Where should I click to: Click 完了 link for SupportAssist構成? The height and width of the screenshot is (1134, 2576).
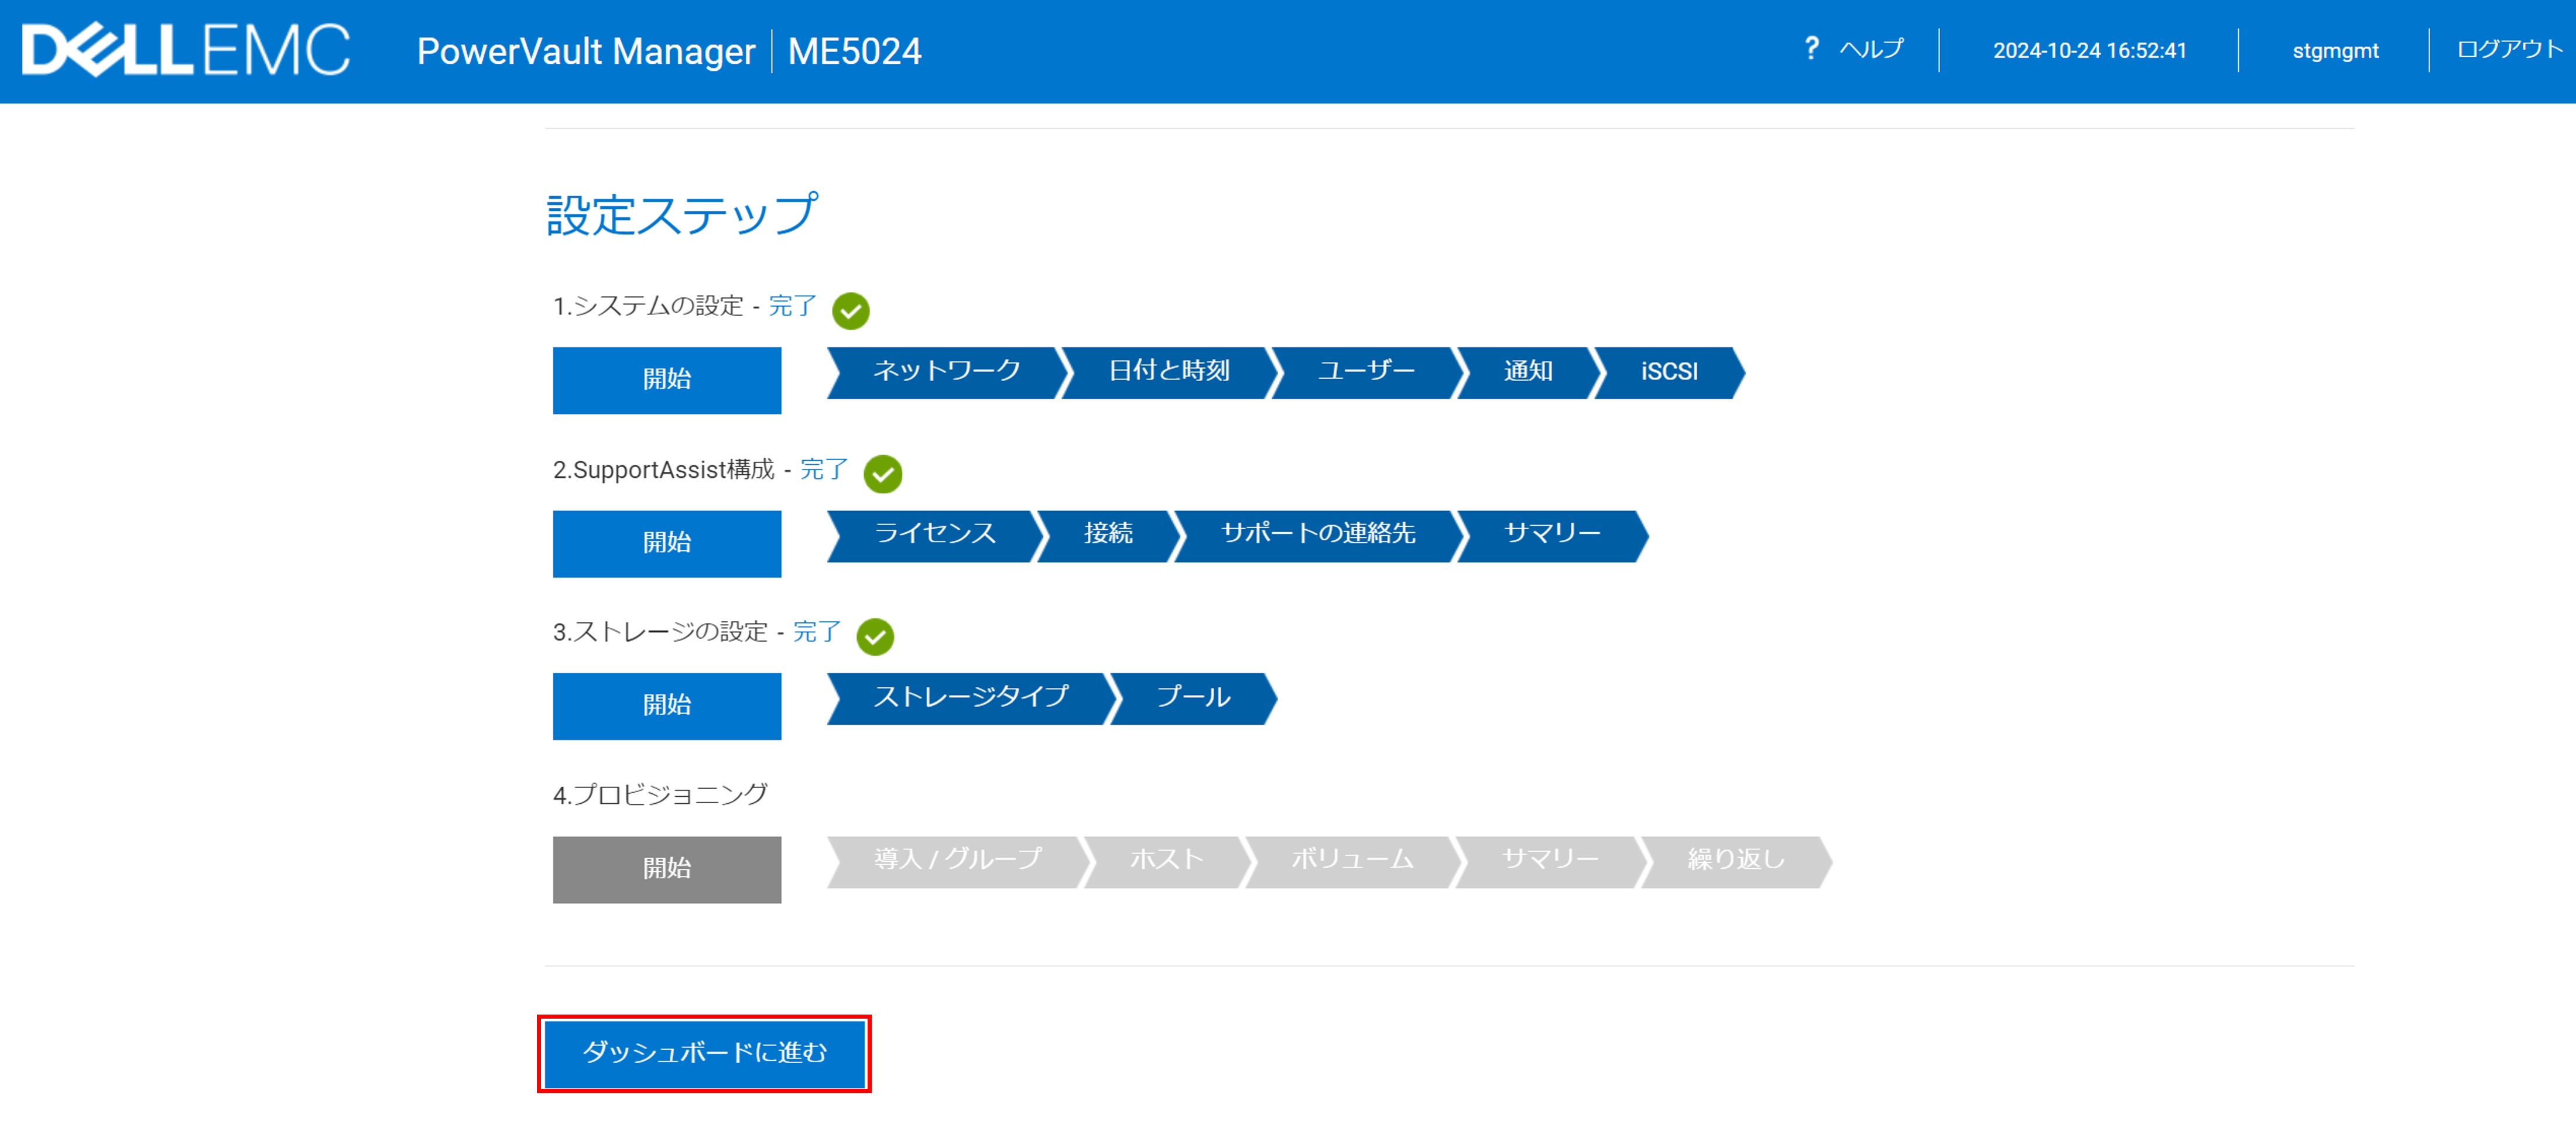coord(824,469)
